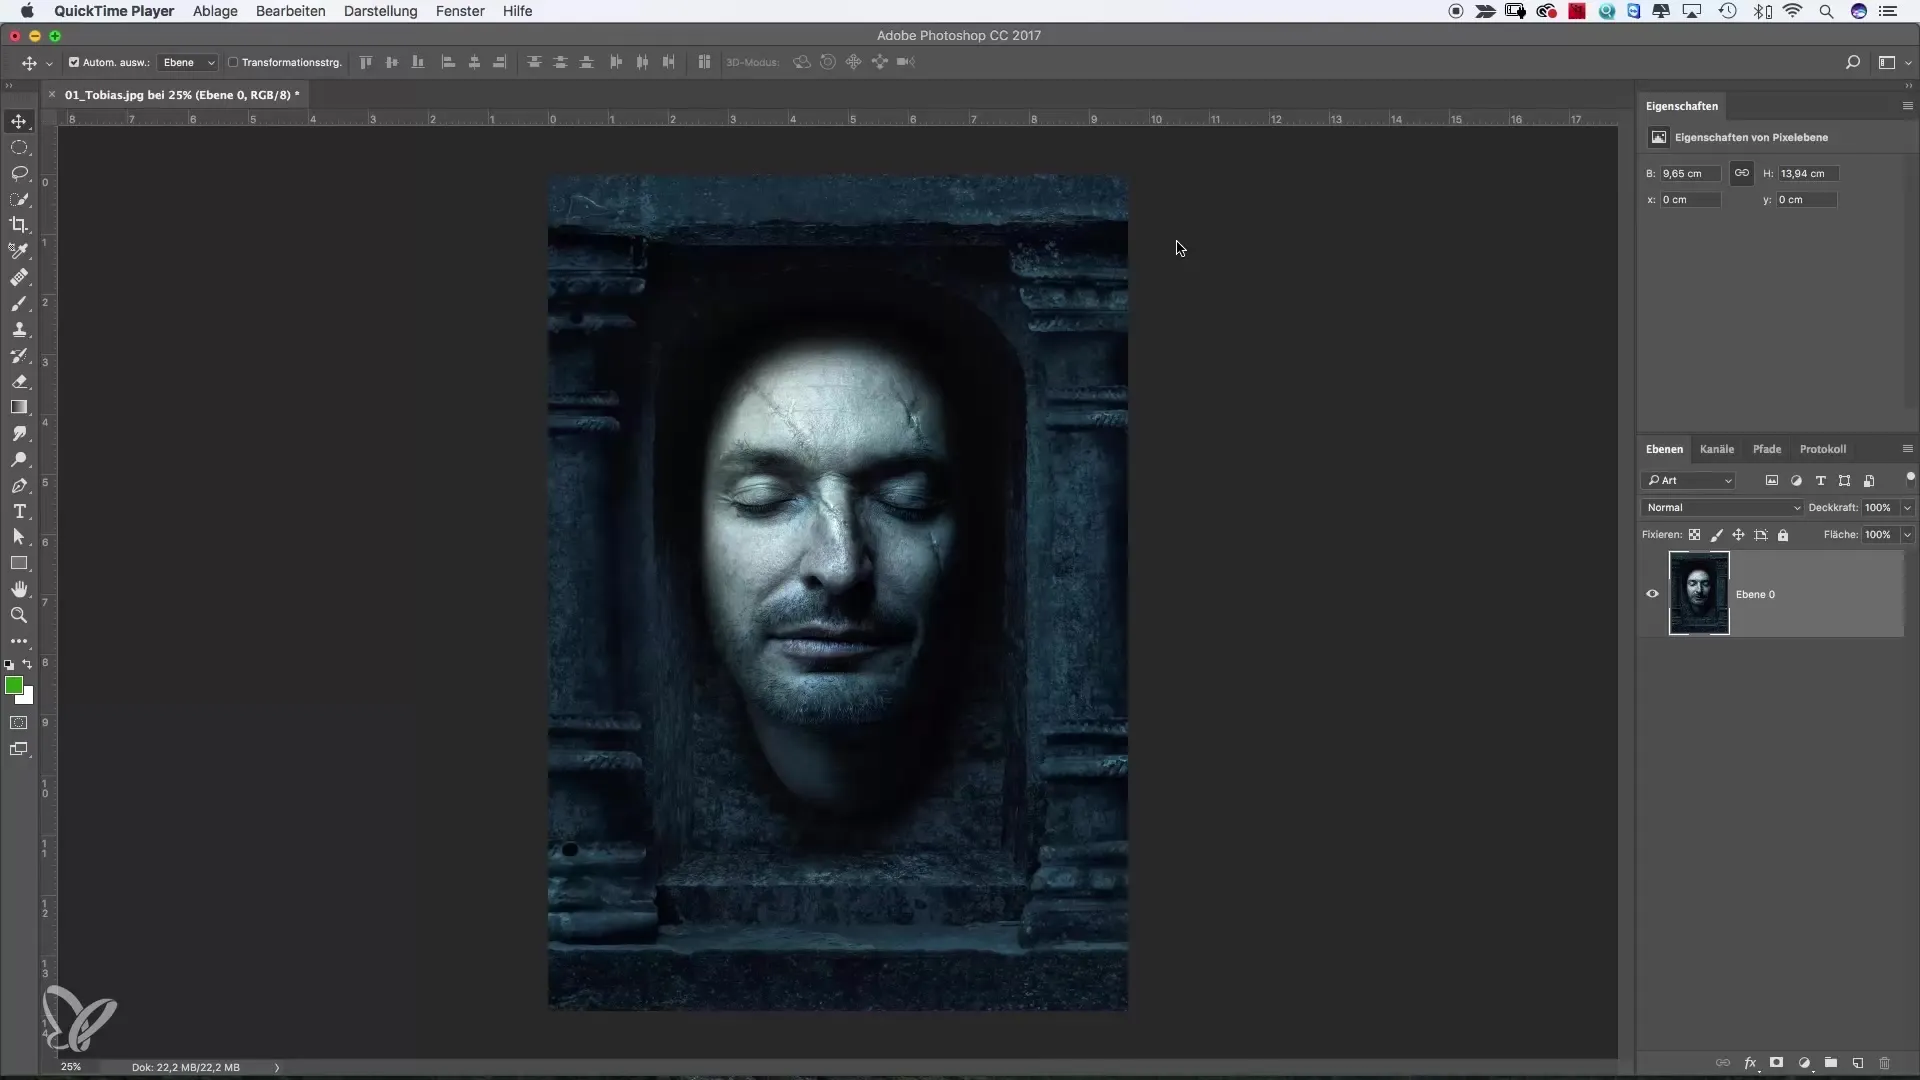Open the Bearbeiten menu
The width and height of the screenshot is (1920, 1080).
pyautogui.click(x=290, y=11)
